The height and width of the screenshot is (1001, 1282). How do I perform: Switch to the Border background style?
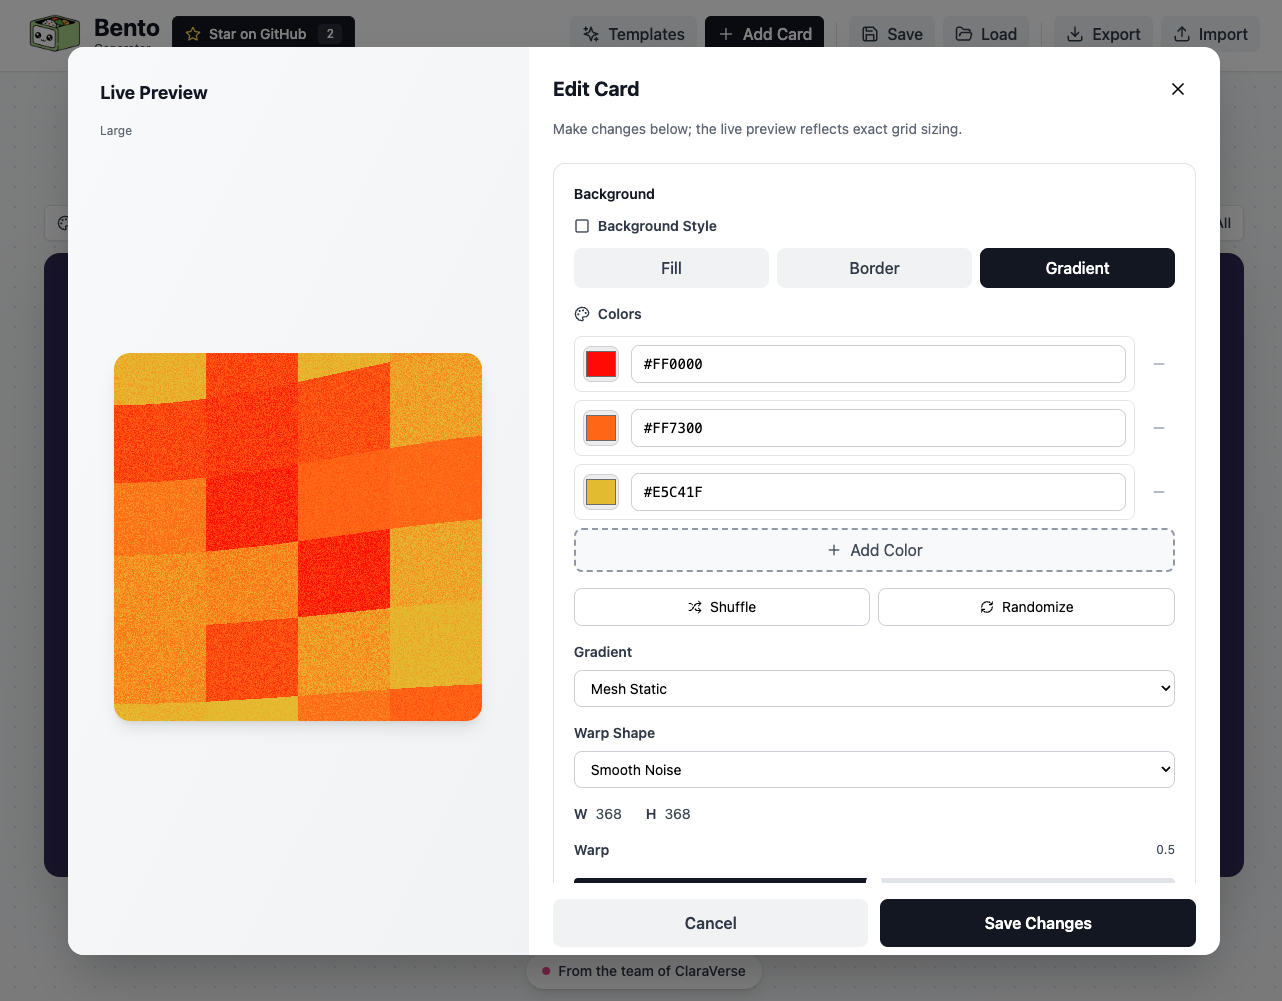[x=873, y=268]
